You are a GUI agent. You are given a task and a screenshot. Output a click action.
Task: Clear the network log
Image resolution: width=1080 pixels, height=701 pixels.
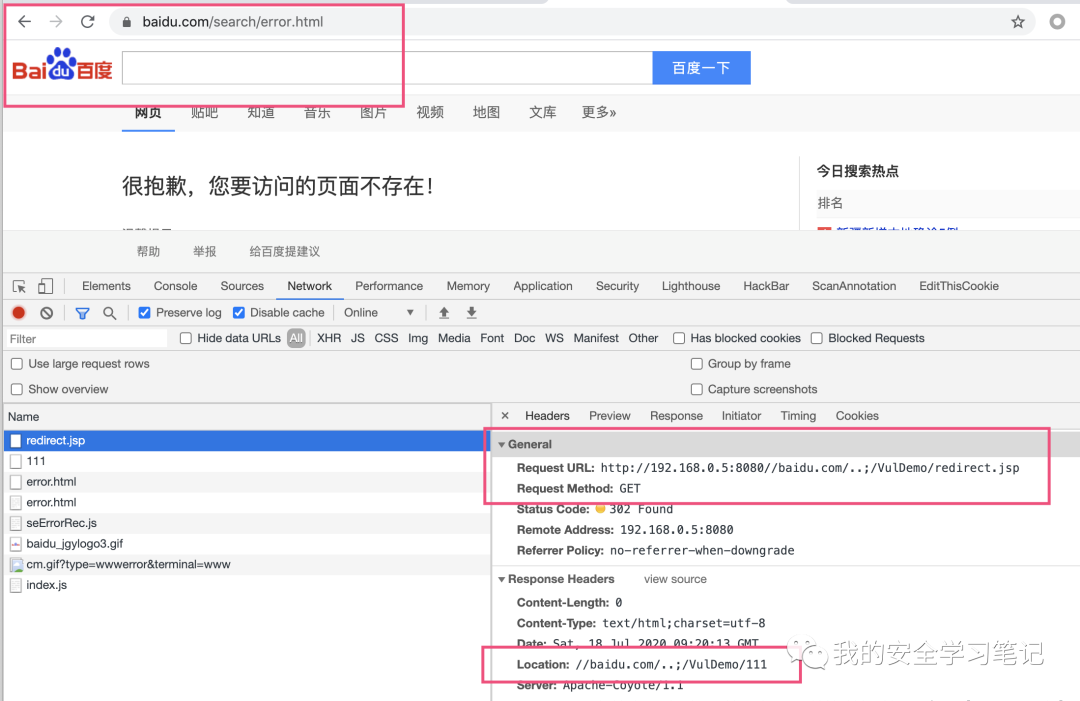pos(46,313)
